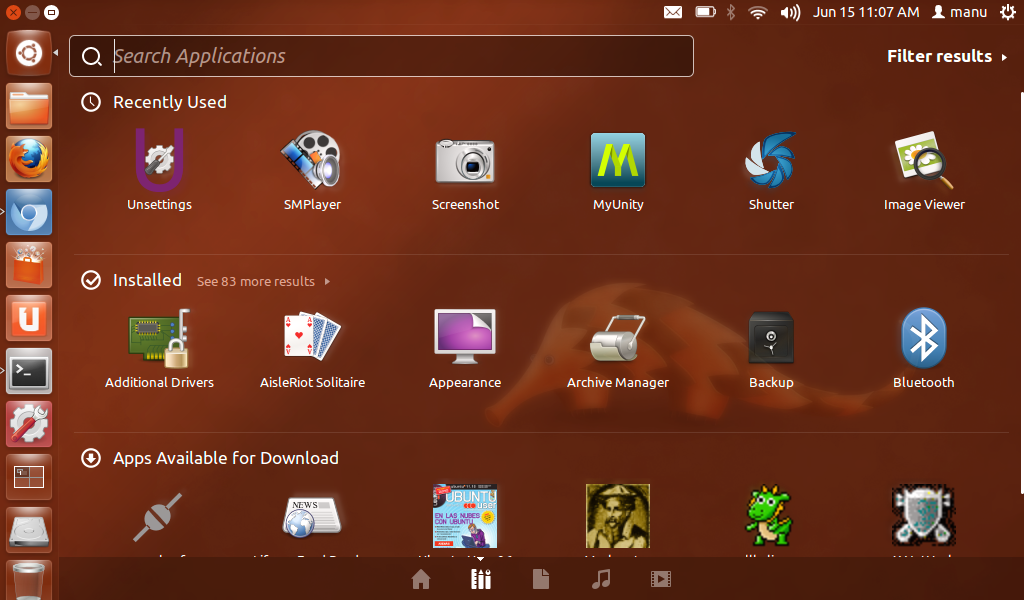Switch to the Home lens tab
Image resolution: width=1024 pixels, height=600 pixels.
(x=421, y=579)
